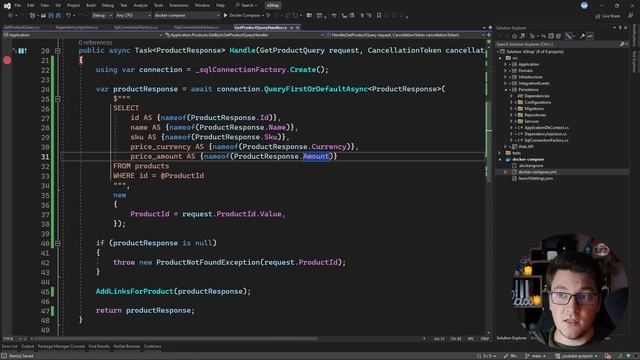Expand the Domain project node
Screen dimensions: 640x360
[x=505, y=71]
